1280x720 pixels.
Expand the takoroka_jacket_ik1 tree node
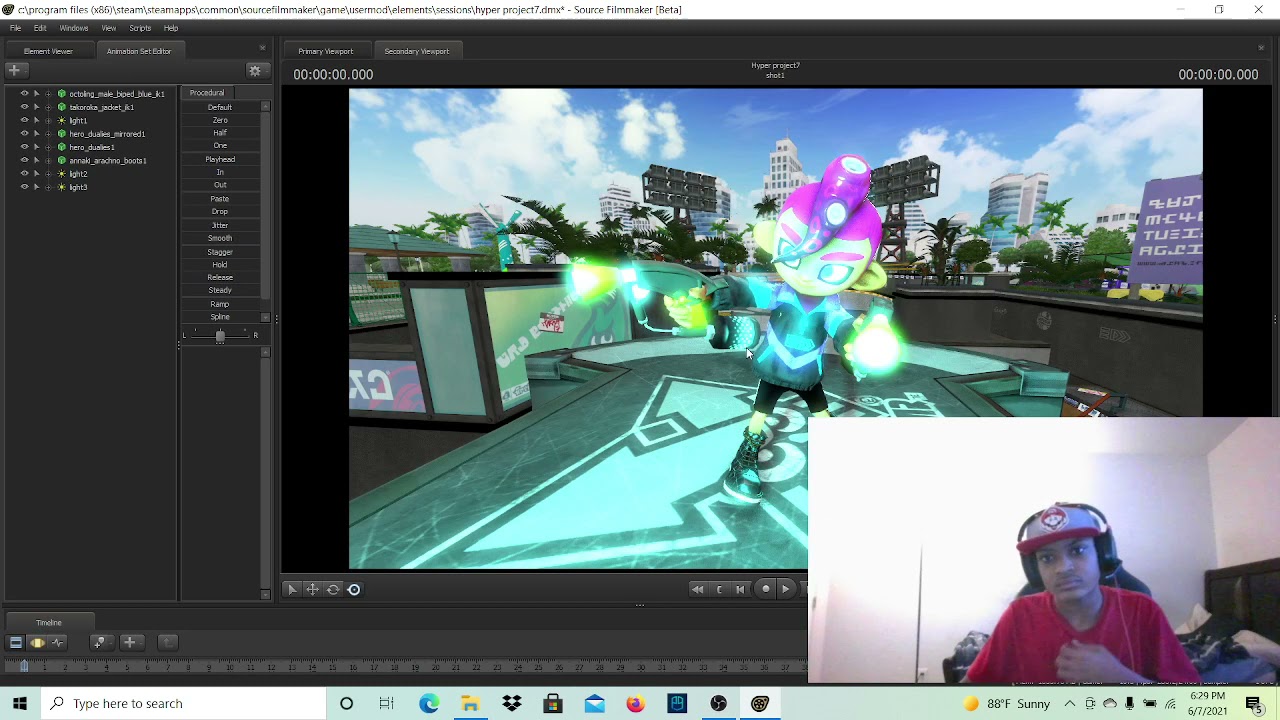coord(48,107)
